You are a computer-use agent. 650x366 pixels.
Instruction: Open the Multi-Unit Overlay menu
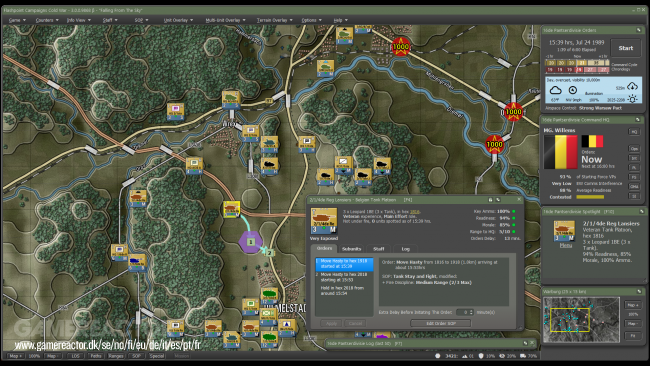[225, 20]
